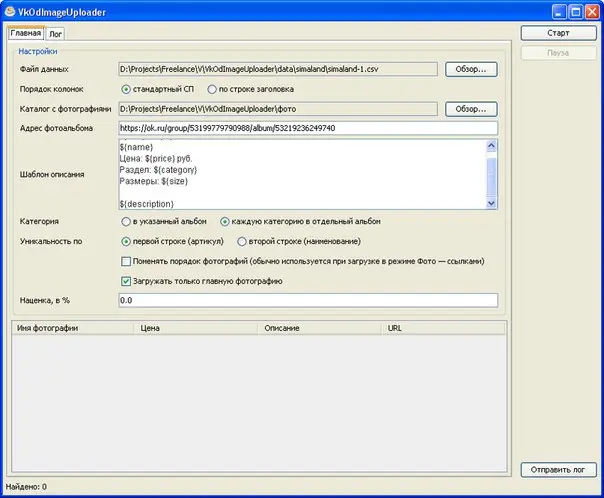Screen dimensions: 604x498
Task: Click the VkOdImageUploader title bar app icon
Action: [11, 12]
